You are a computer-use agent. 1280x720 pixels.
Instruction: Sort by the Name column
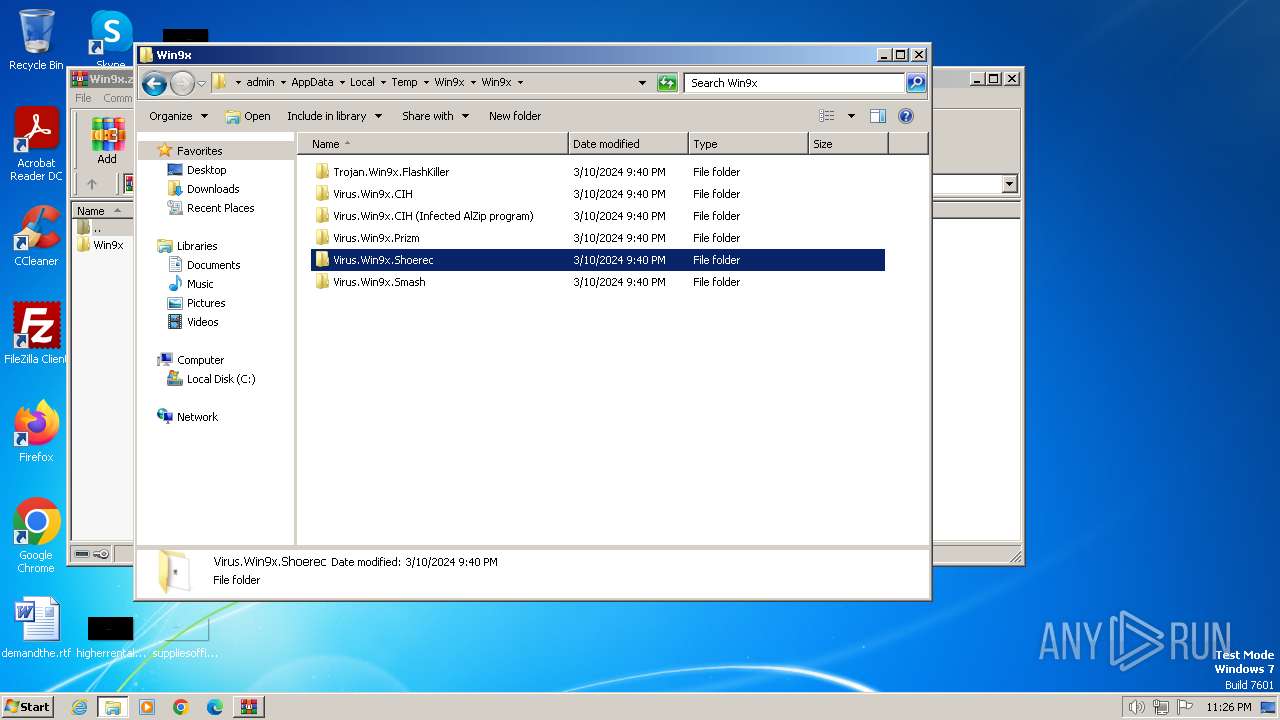(x=433, y=144)
